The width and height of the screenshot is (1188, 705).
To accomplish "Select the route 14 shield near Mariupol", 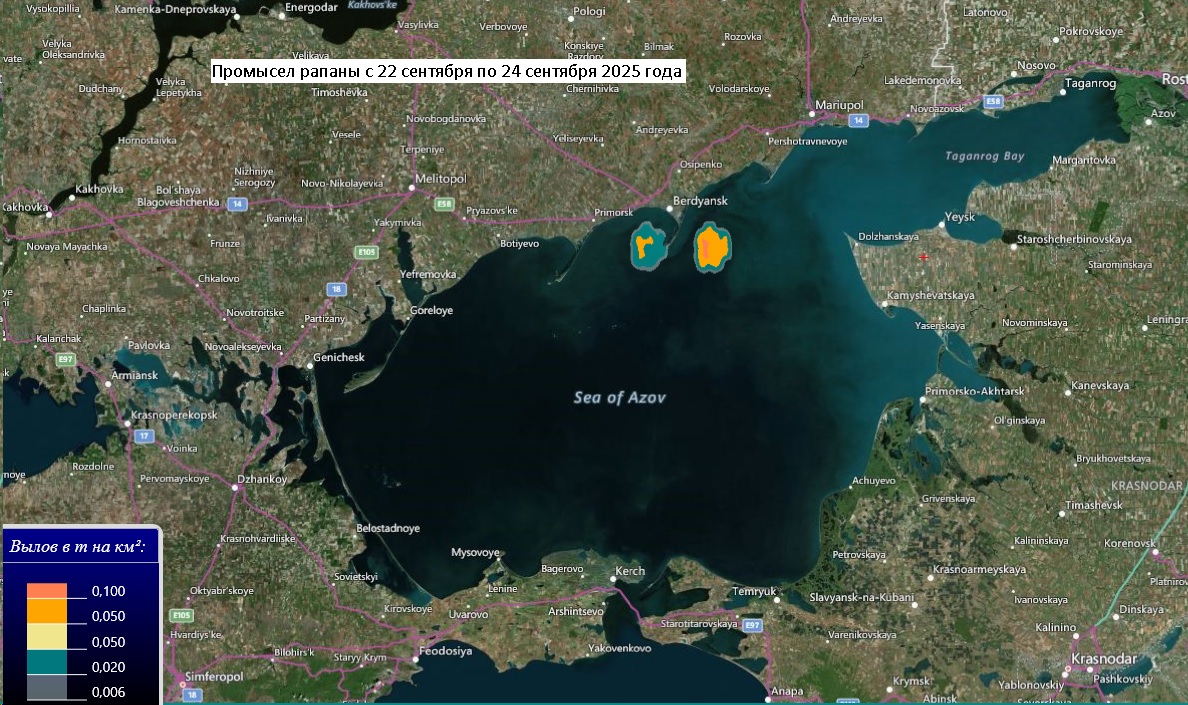I will (858, 120).
